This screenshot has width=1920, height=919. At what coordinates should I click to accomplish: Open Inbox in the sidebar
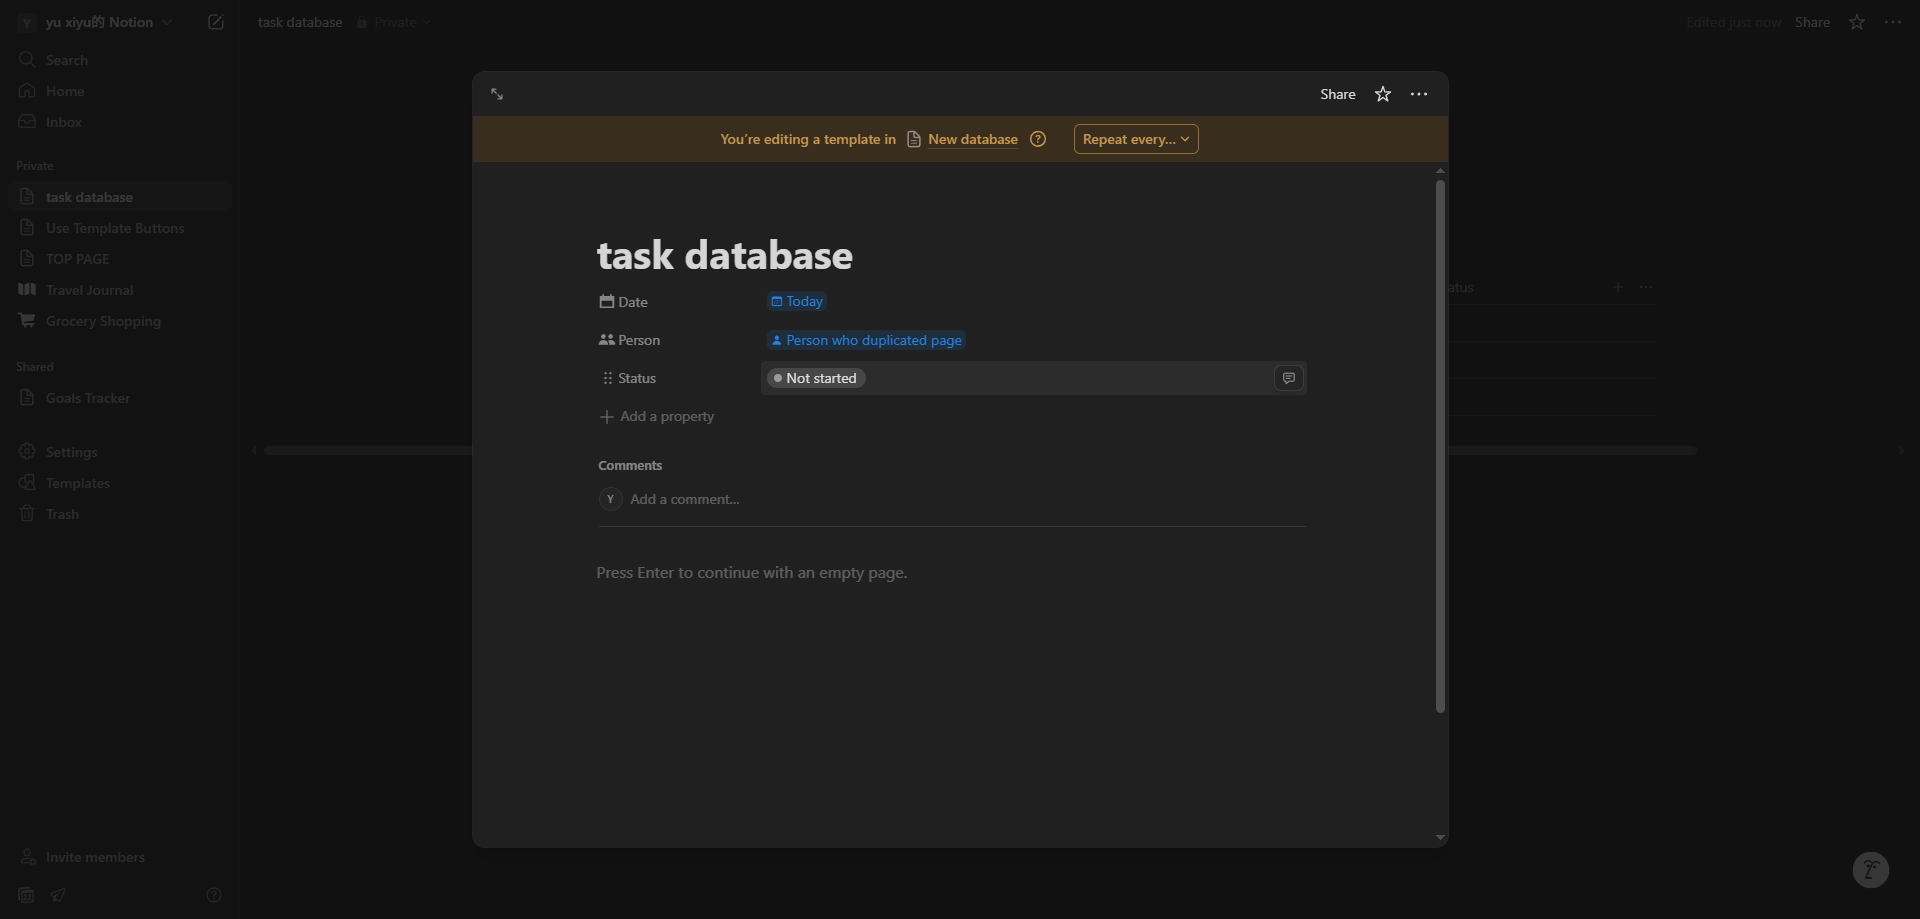[118, 122]
